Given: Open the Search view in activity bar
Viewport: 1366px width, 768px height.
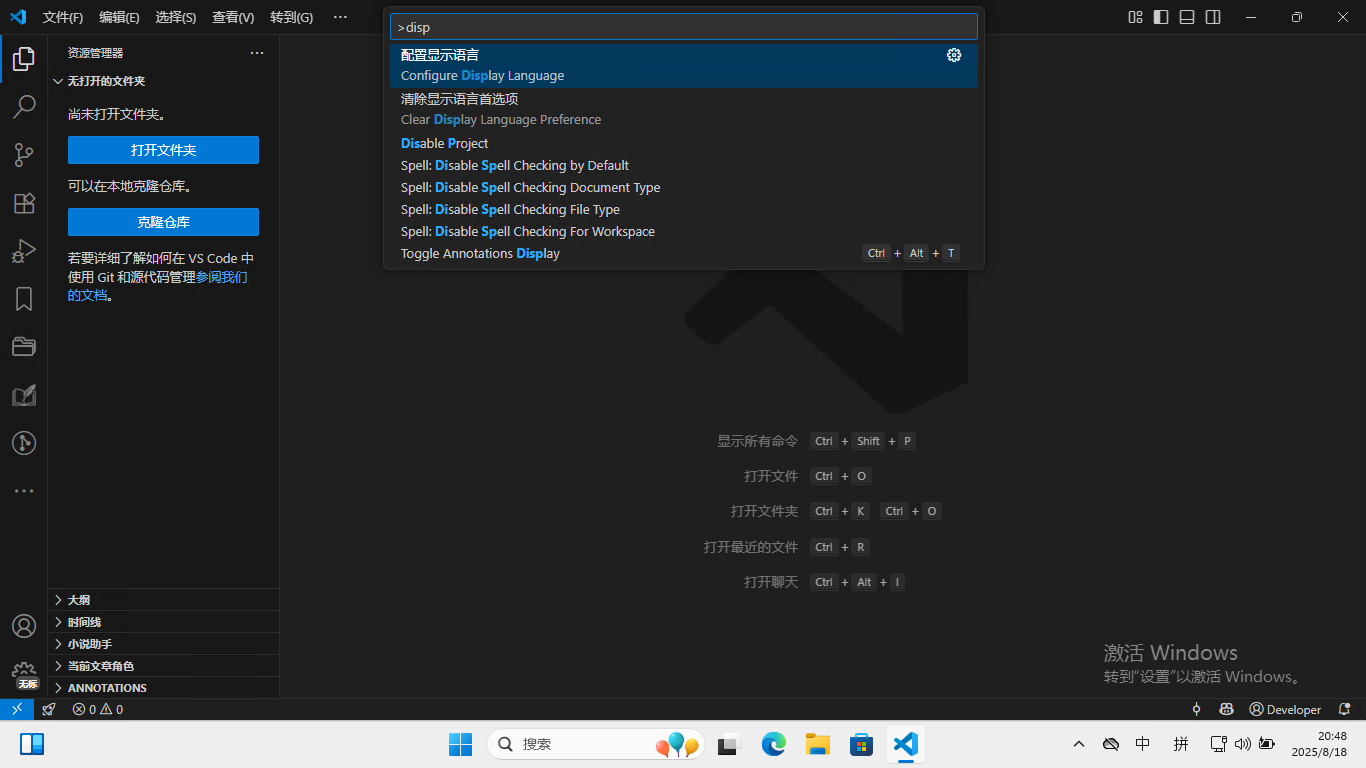Looking at the screenshot, I should pyautogui.click(x=24, y=106).
